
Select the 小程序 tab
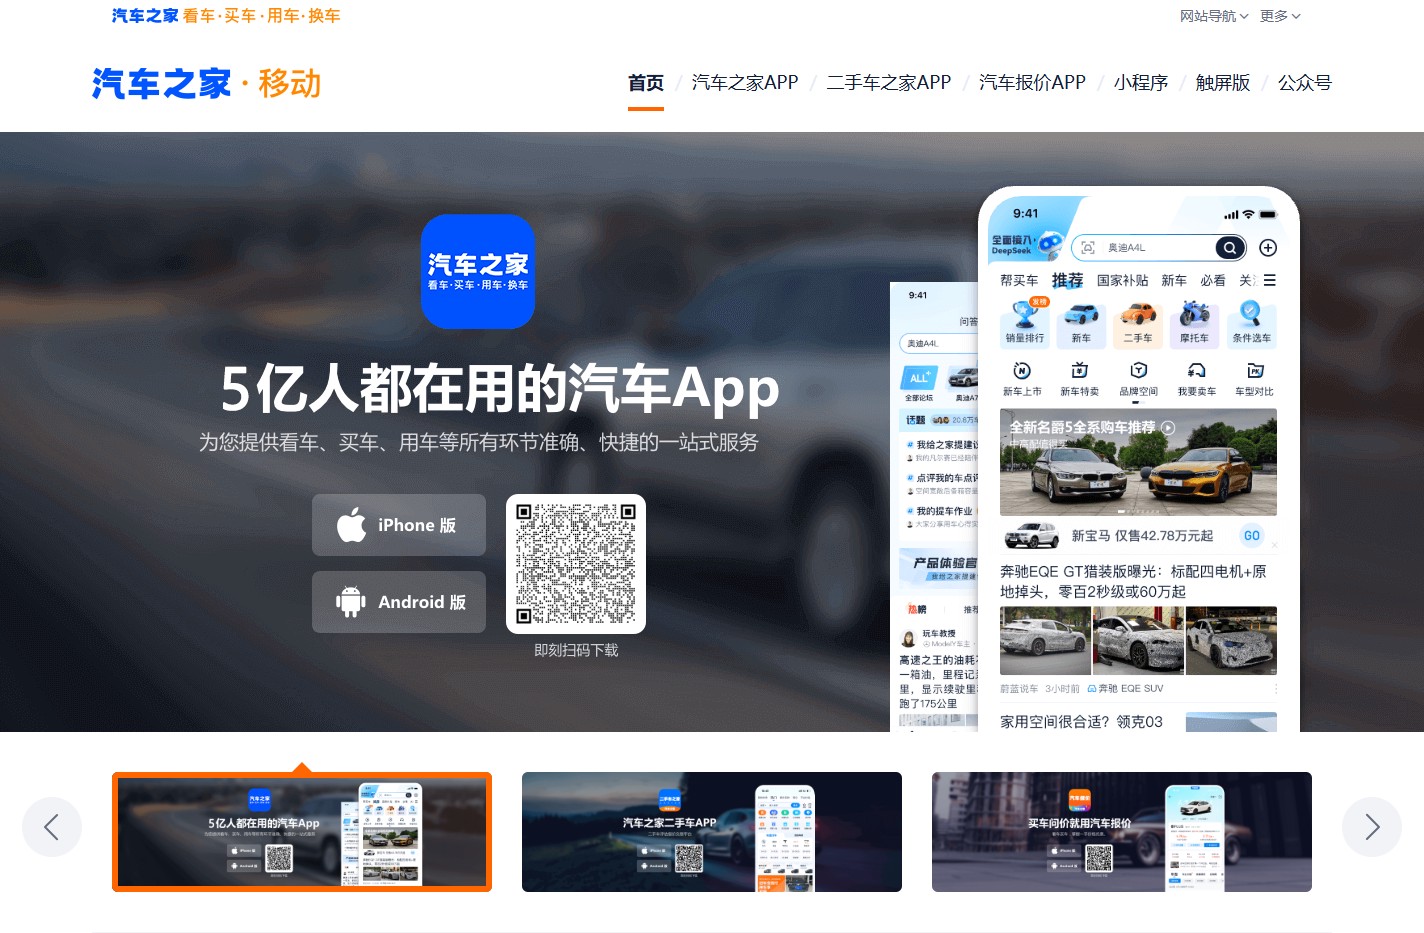1141,83
